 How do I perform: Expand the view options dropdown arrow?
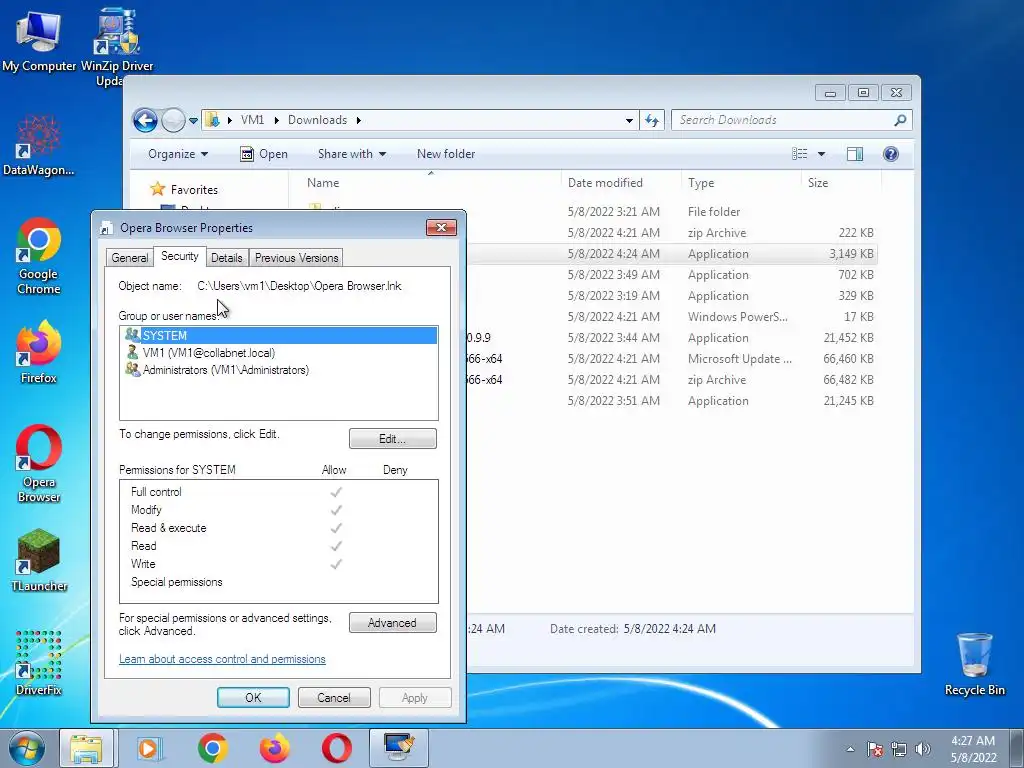pyautogui.click(x=822, y=154)
